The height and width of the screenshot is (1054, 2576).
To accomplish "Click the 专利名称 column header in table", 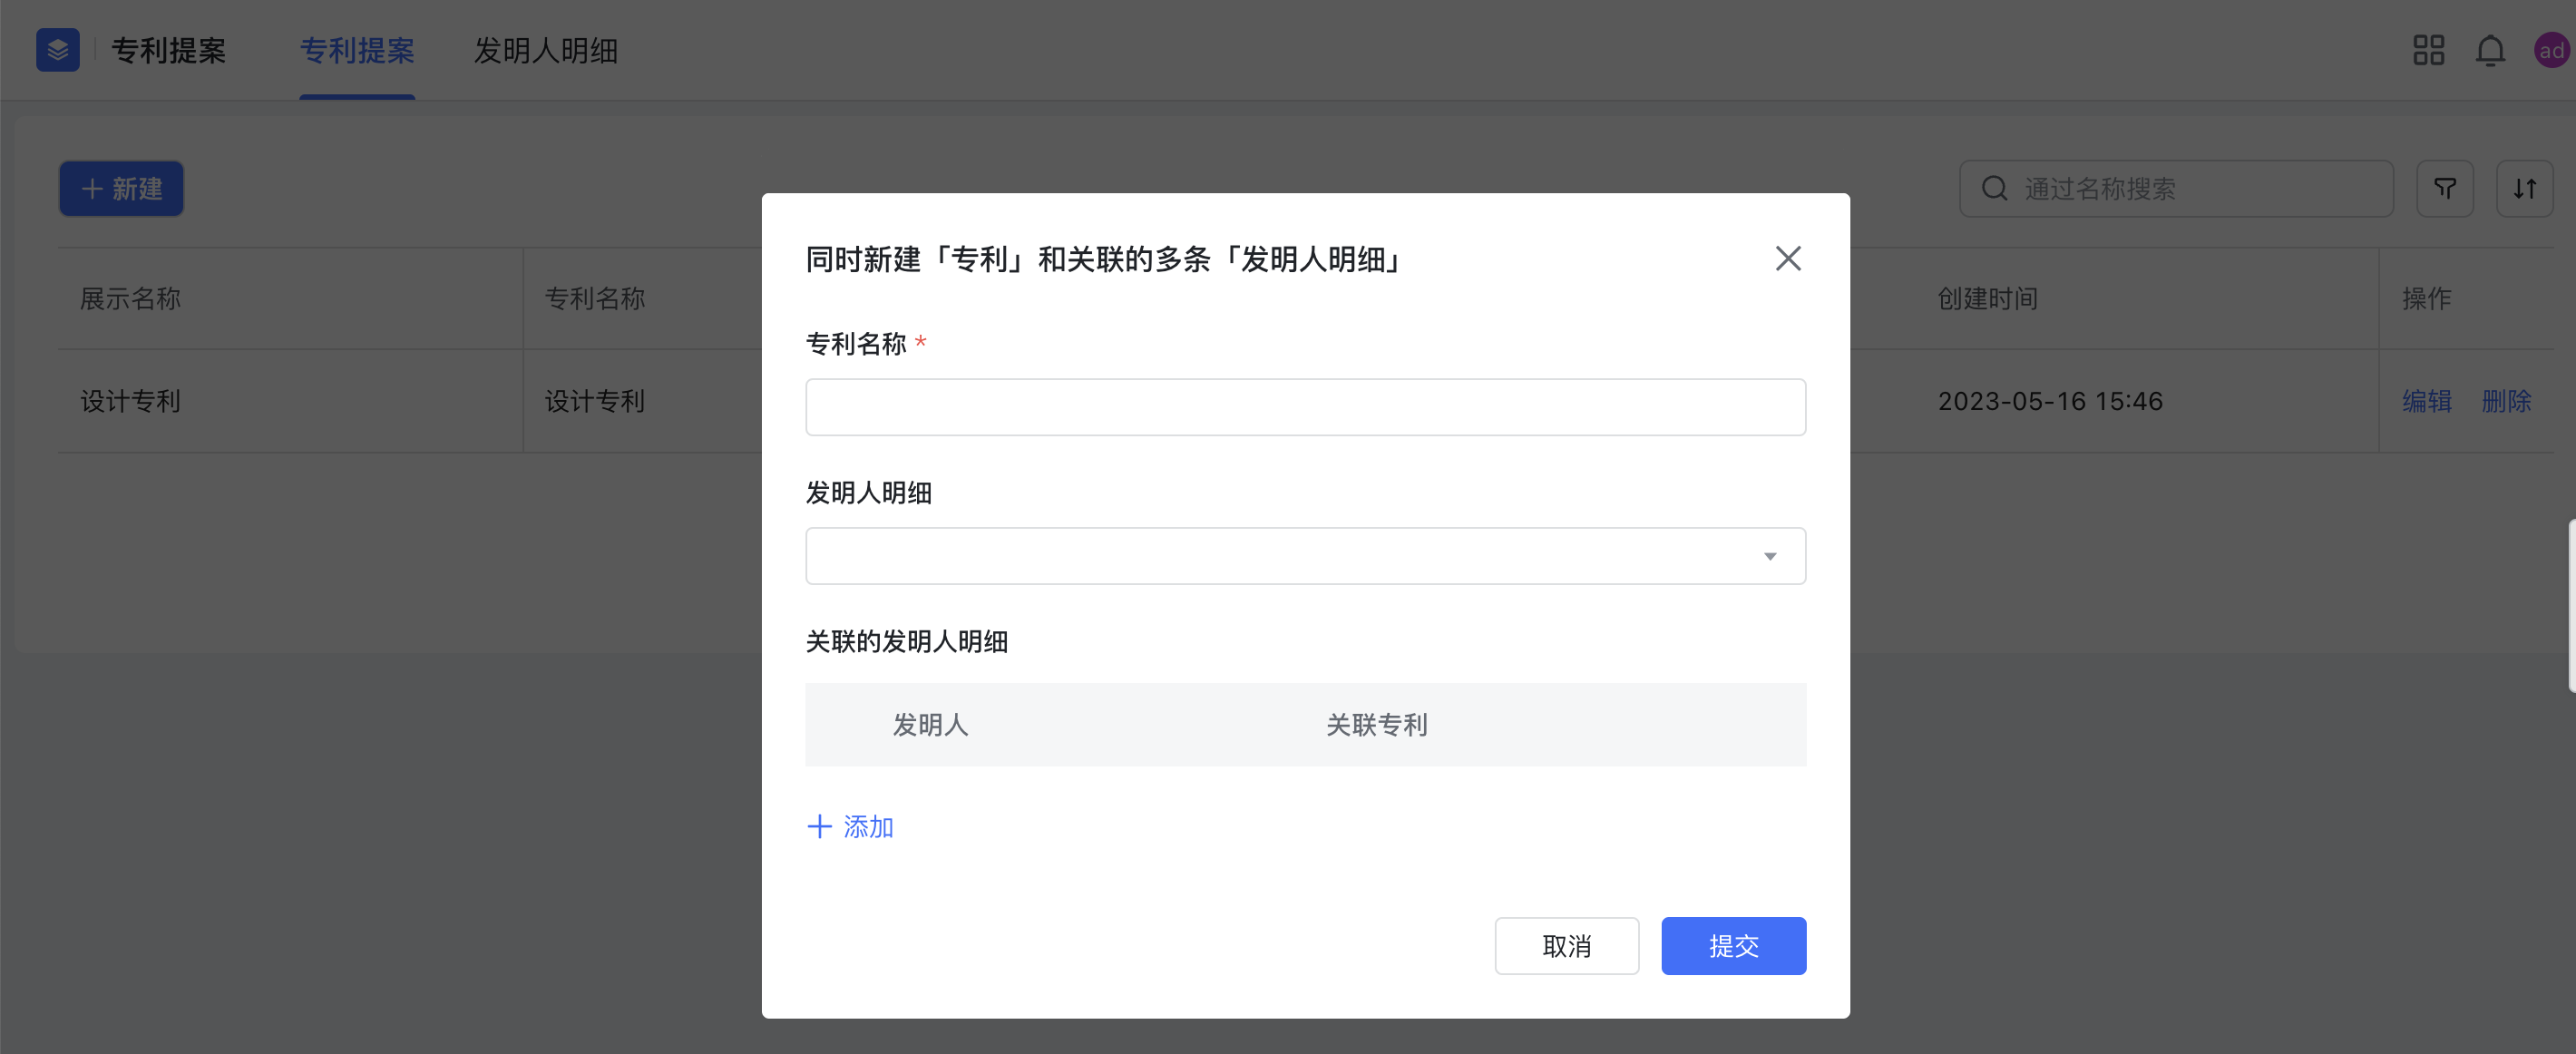I will (x=595, y=298).
